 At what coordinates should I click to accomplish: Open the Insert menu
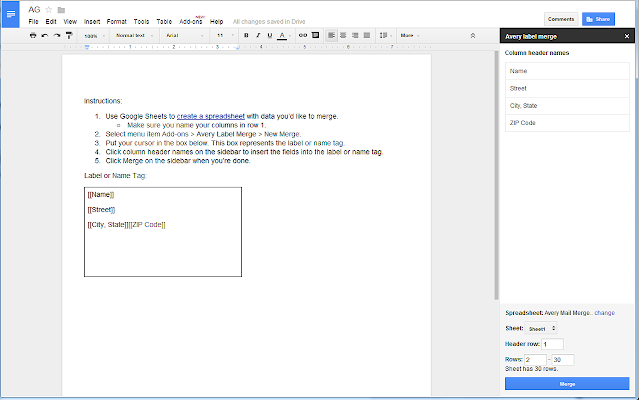(92, 22)
